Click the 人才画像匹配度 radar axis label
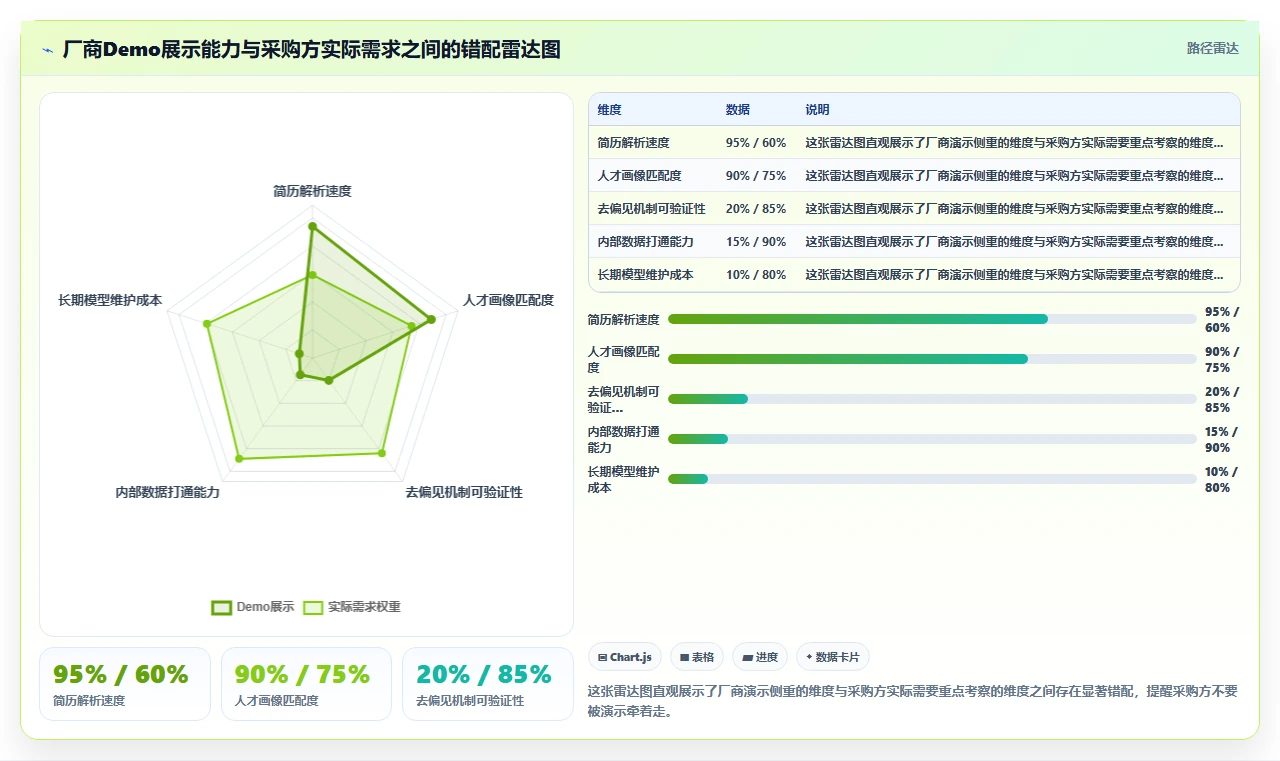 point(508,300)
